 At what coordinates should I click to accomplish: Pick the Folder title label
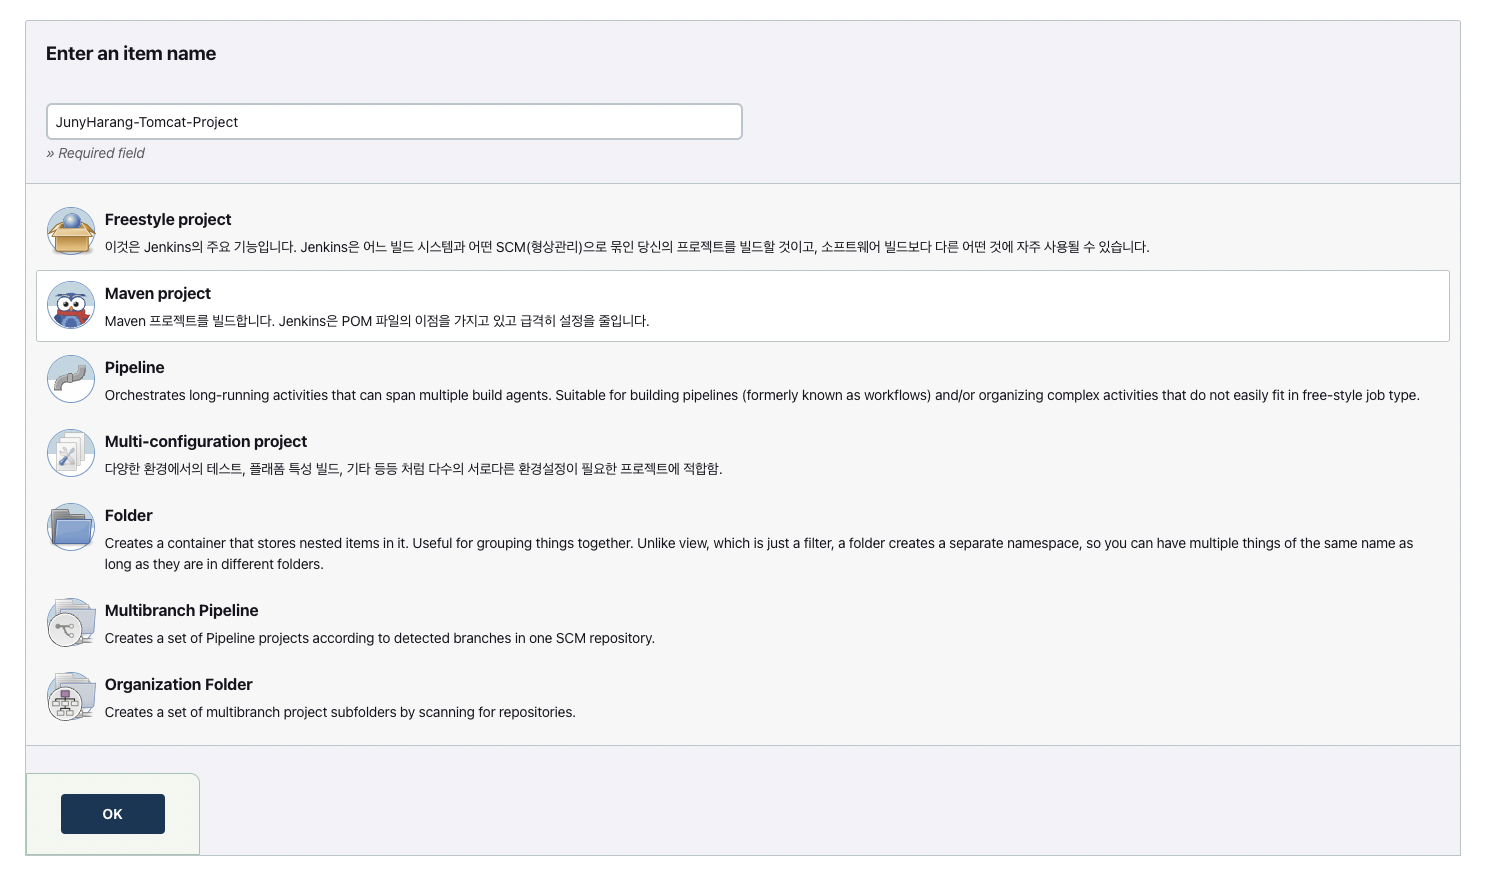[x=129, y=515]
